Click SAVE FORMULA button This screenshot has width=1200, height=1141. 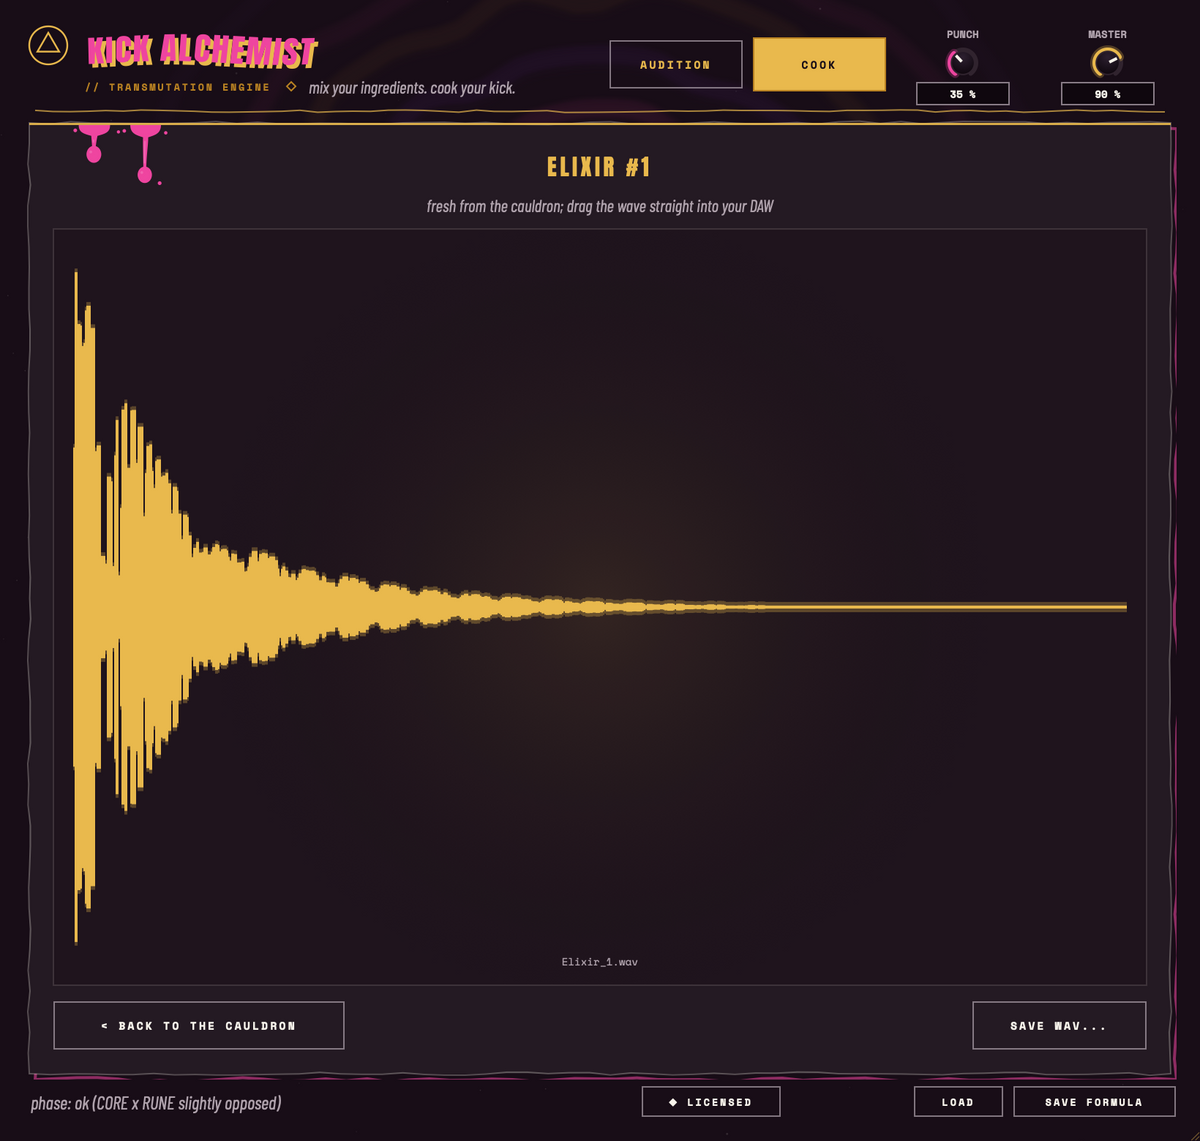[x=1094, y=1102]
